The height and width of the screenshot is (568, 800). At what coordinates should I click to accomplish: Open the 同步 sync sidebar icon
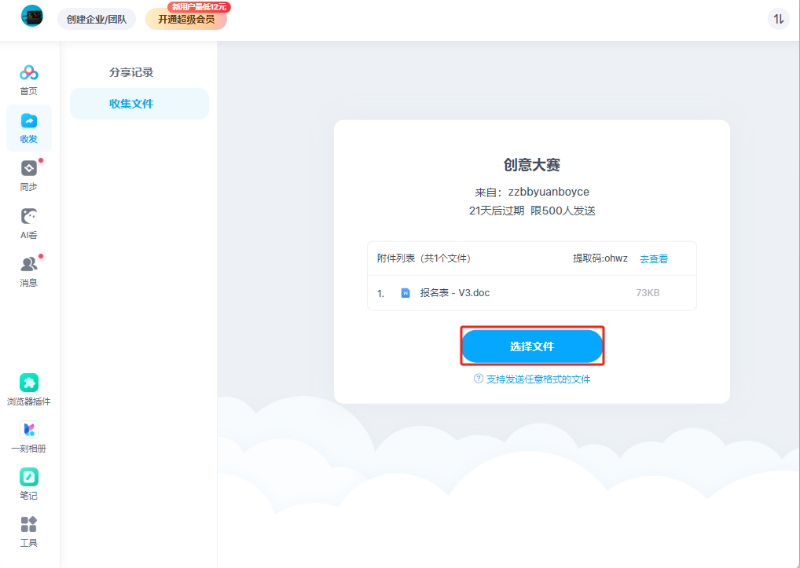[x=29, y=169]
